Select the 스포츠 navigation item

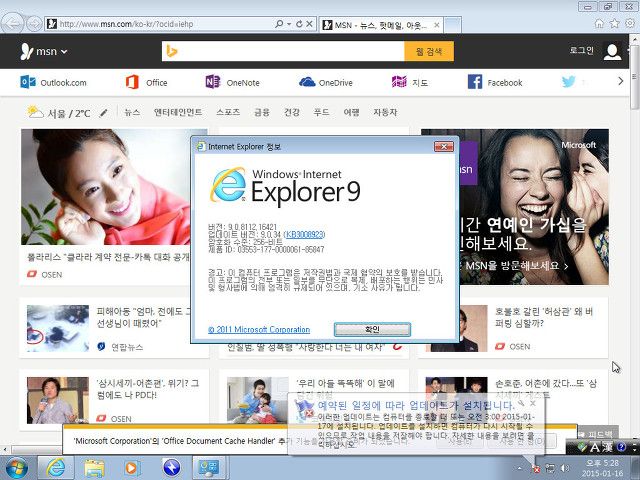228,112
